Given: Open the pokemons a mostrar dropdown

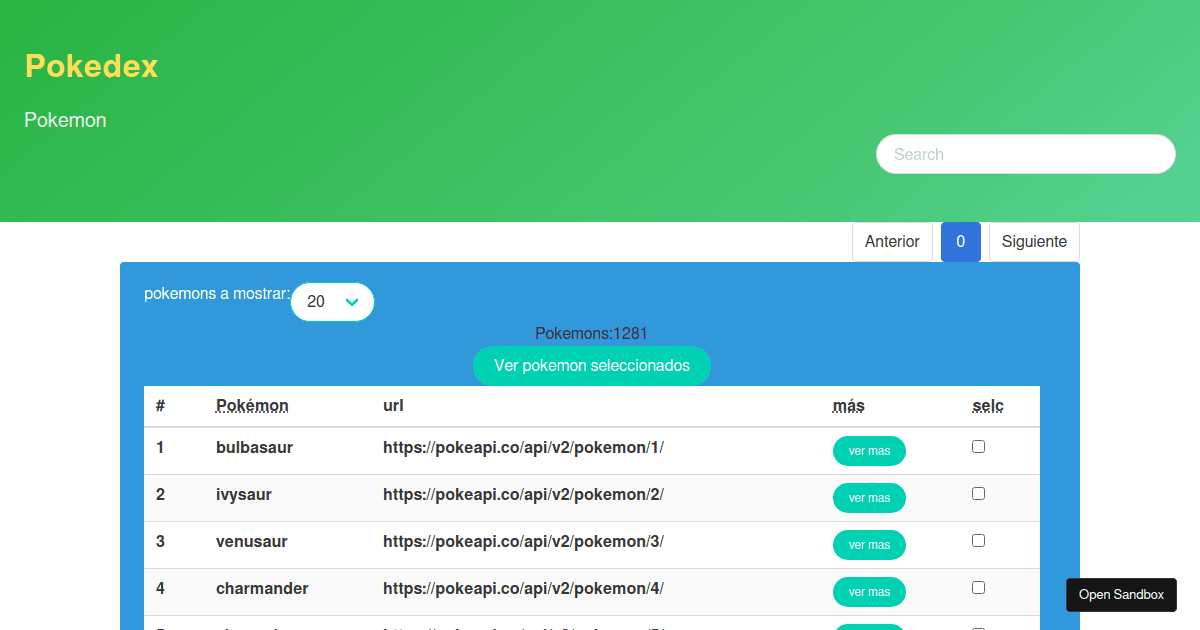Looking at the screenshot, I should point(332,301).
